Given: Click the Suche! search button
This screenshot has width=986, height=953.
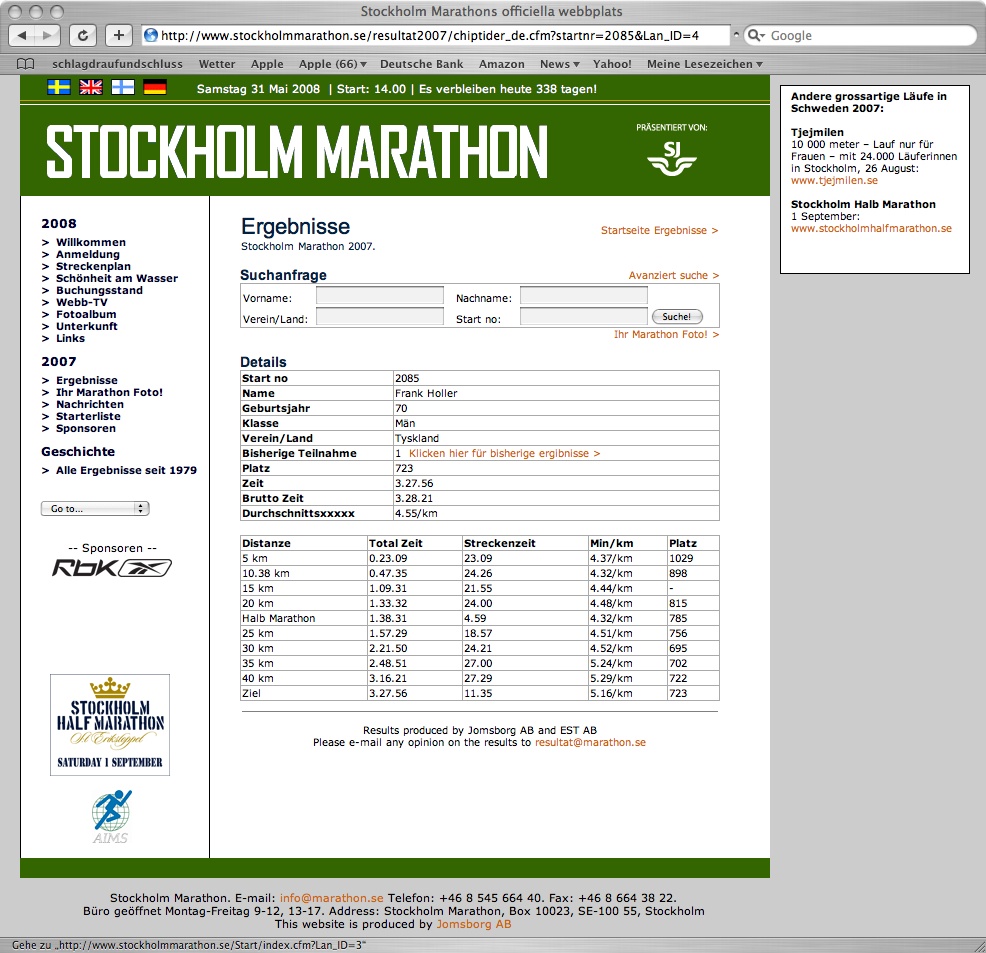Looking at the screenshot, I should point(677,317).
